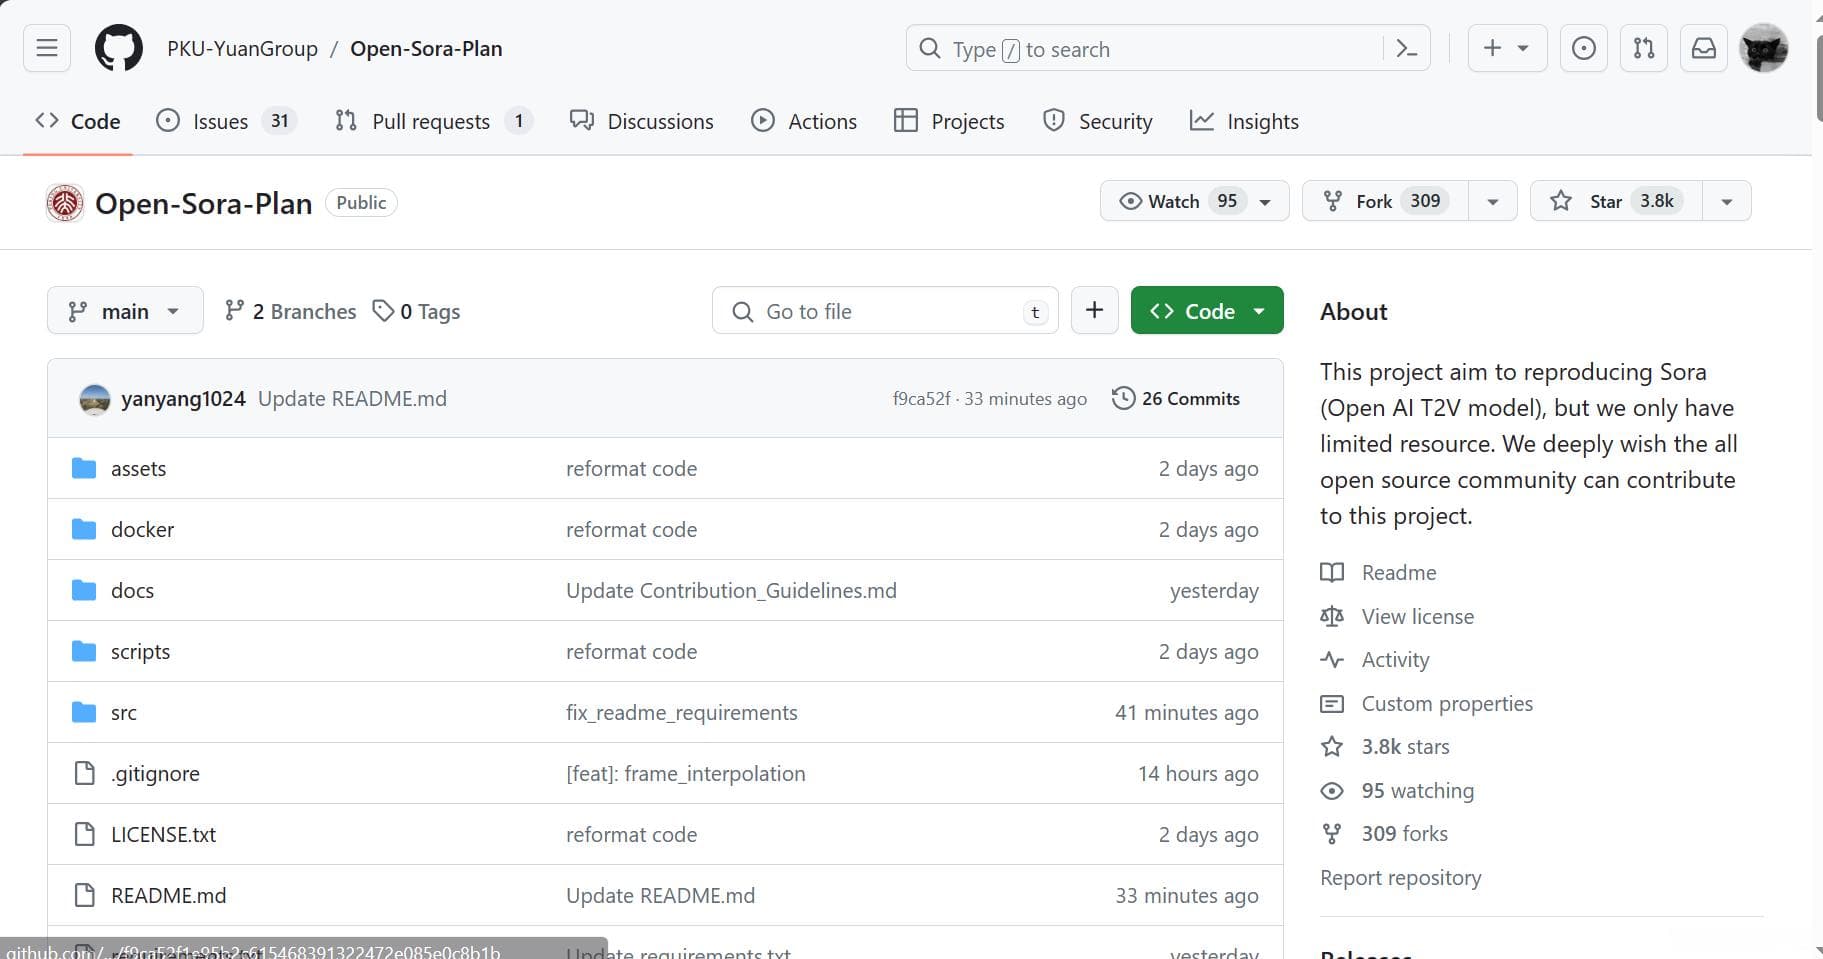Expand the Star lists dropdown arrow

(x=1726, y=201)
